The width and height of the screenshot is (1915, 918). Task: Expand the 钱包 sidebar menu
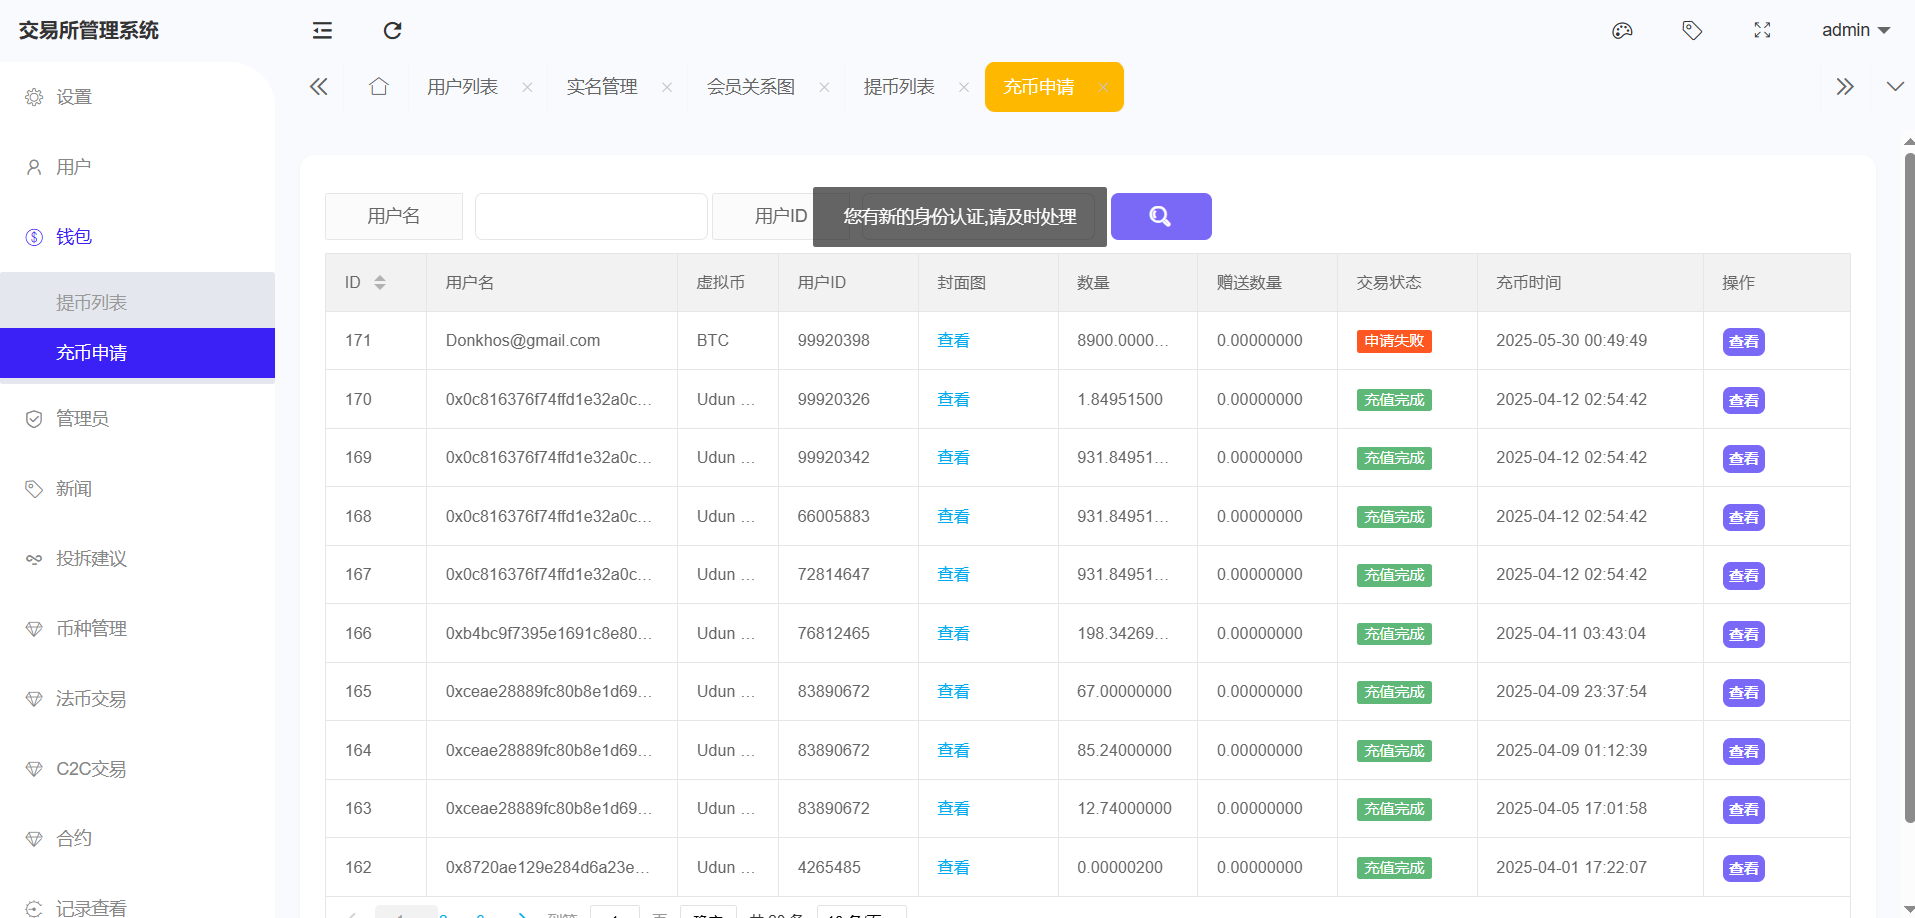(74, 237)
